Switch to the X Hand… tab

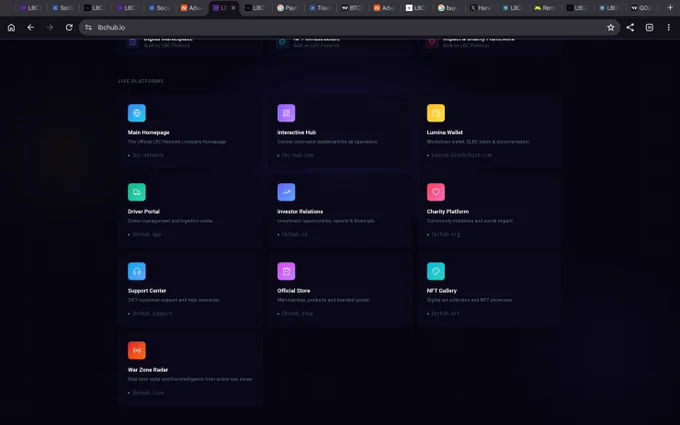(481, 8)
